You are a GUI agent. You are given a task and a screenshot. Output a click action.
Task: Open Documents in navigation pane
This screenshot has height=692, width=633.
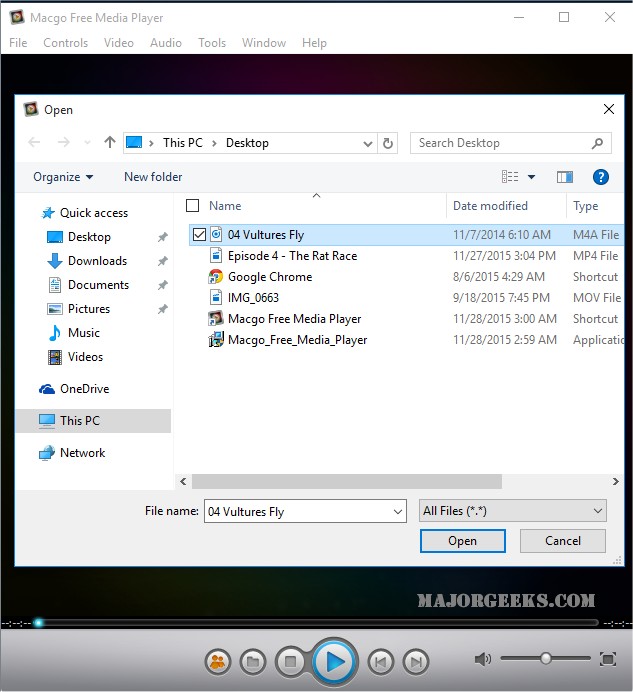point(98,285)
